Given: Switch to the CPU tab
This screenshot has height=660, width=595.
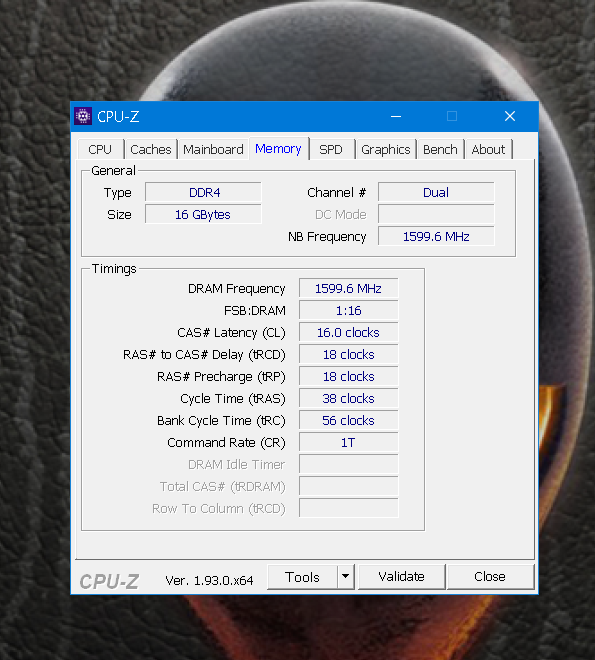Looking at the screenshot, I should [x=100, y=149].
